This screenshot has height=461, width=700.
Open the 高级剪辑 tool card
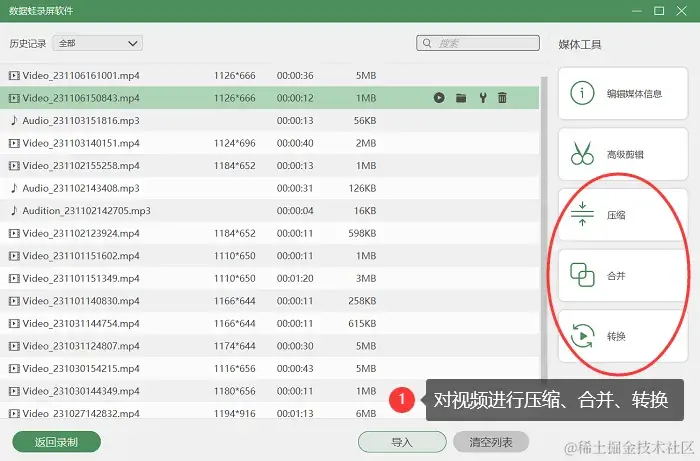623,154
